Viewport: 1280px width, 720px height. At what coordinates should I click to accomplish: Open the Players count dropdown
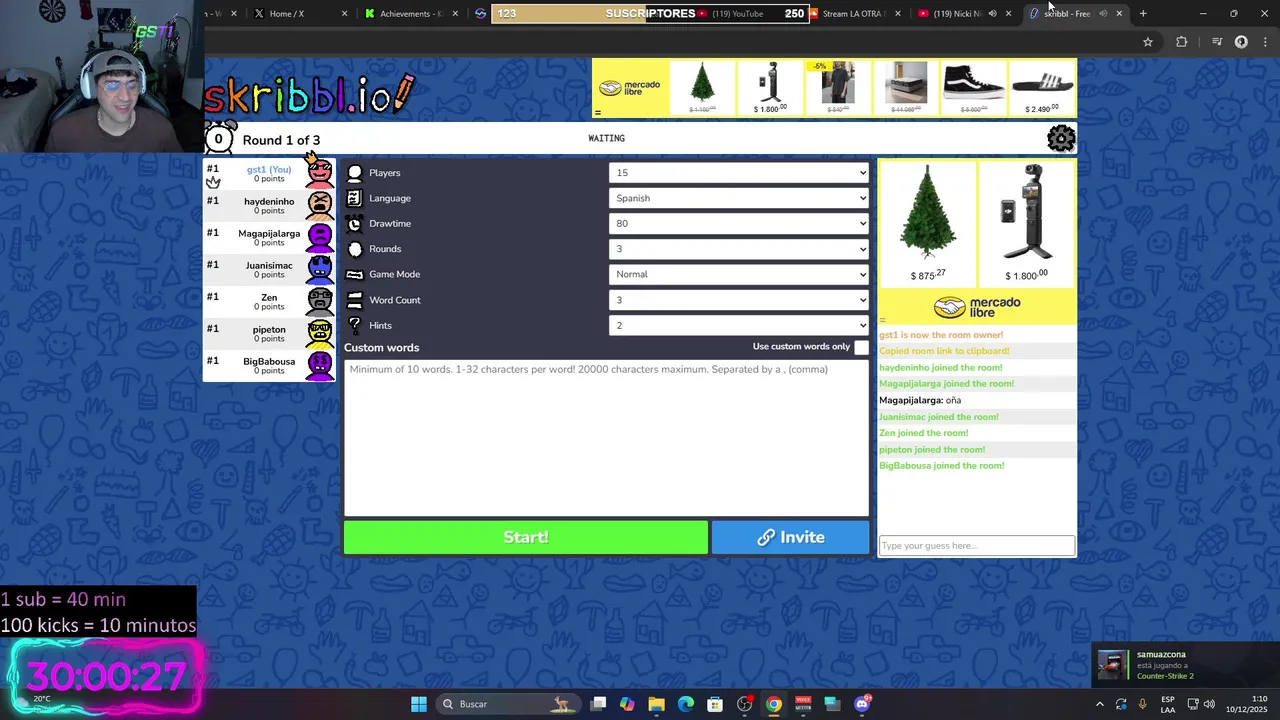739,173
